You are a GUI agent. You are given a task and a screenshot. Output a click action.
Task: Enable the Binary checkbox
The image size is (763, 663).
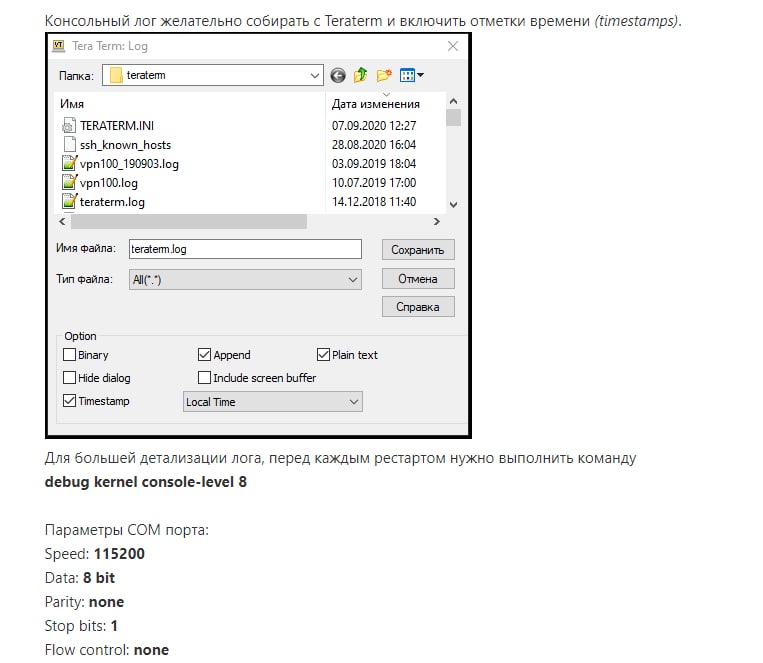[x=70, y=354]
